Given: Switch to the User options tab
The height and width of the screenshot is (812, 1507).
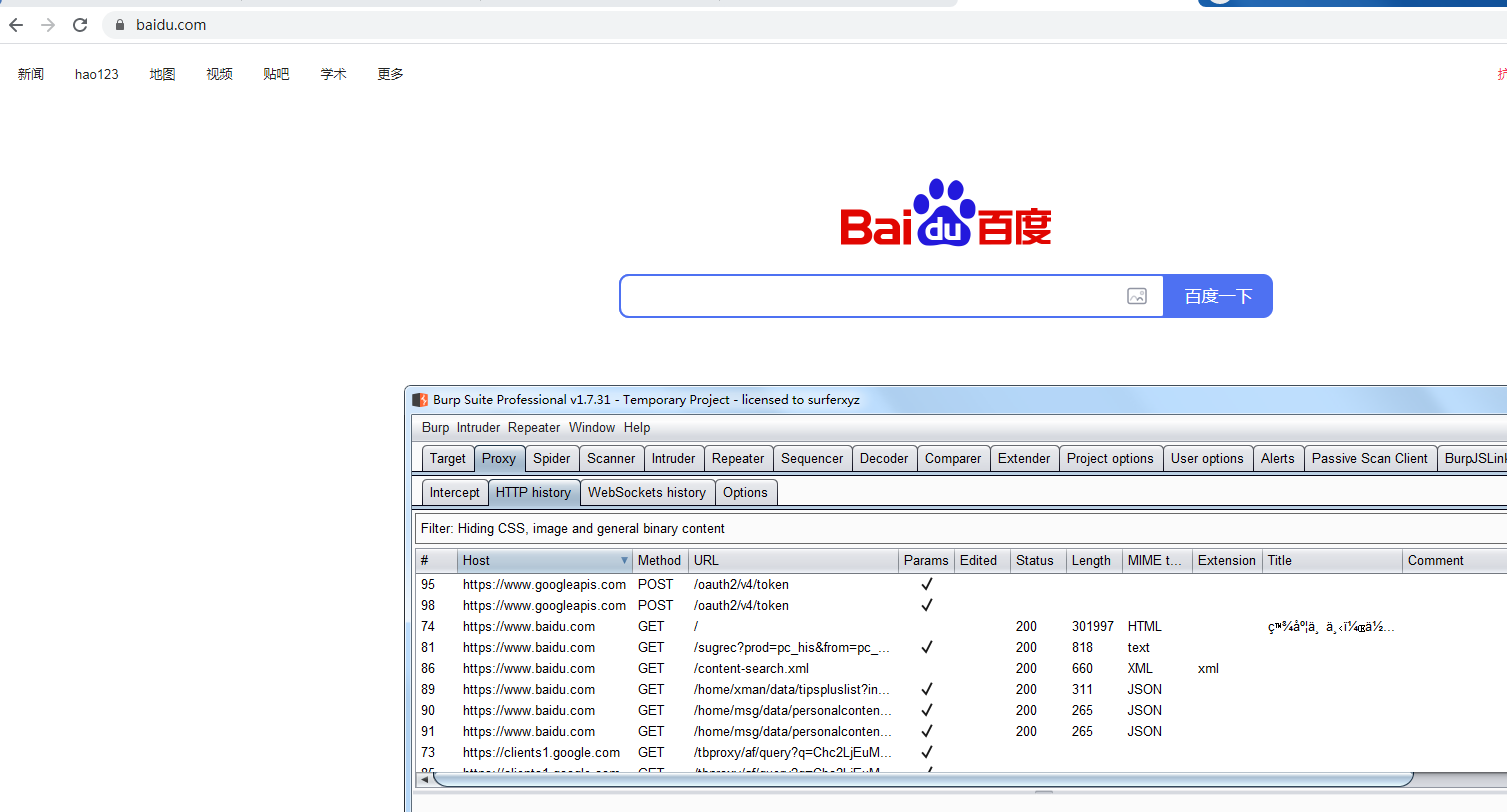Looking at the screenshot, I should (1207, 458).
